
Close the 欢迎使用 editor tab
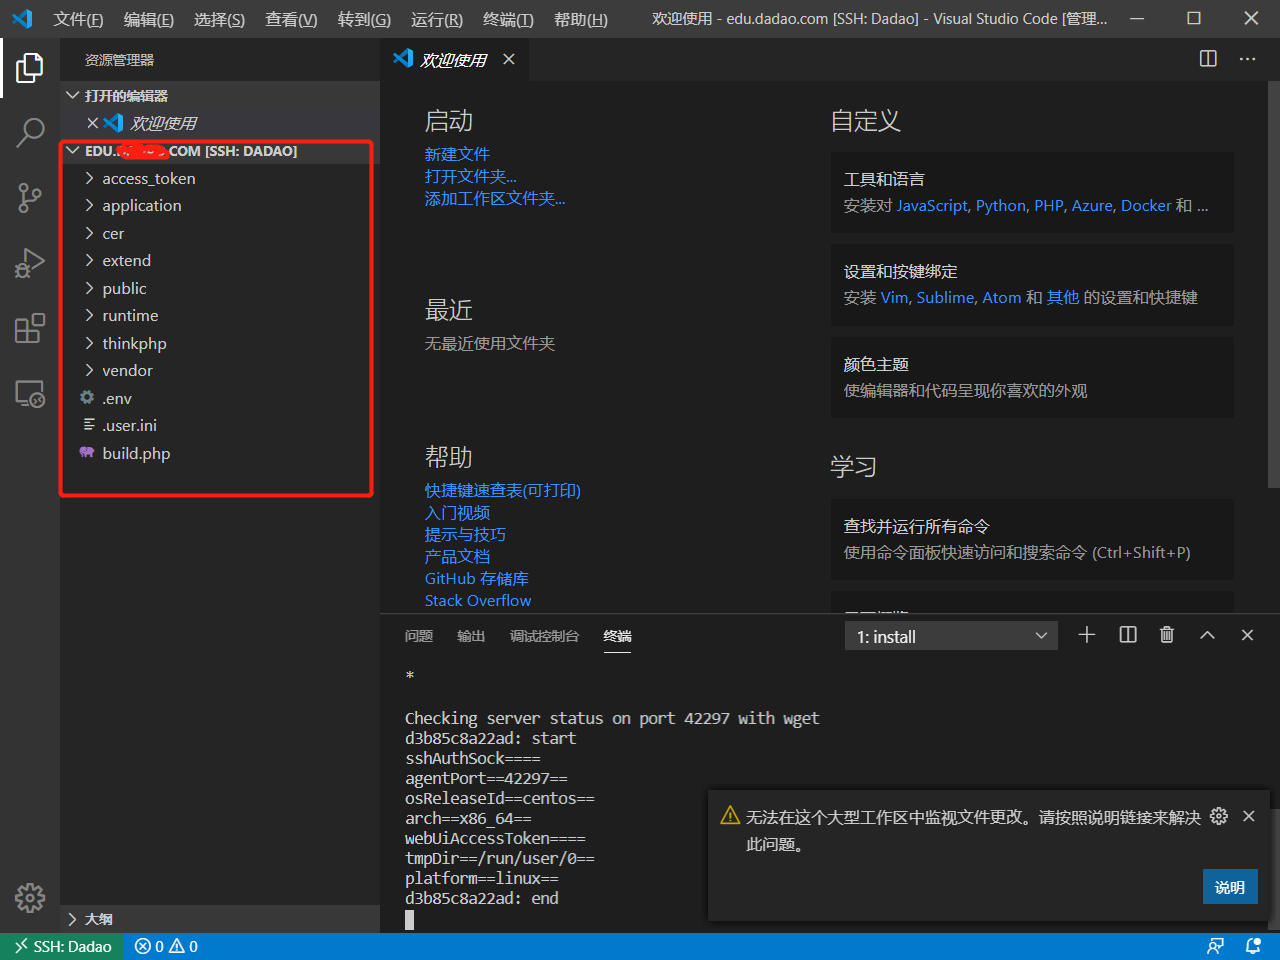(509, 59)
